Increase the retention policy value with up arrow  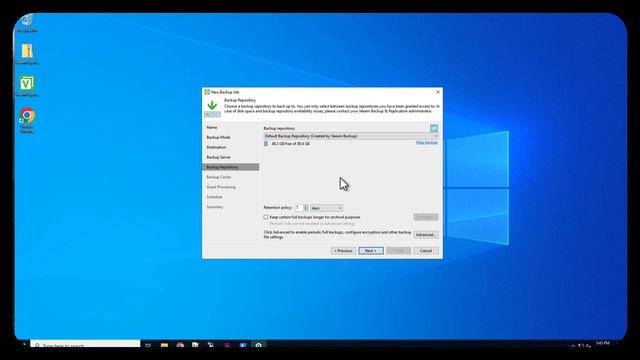[x=306, y=207]
